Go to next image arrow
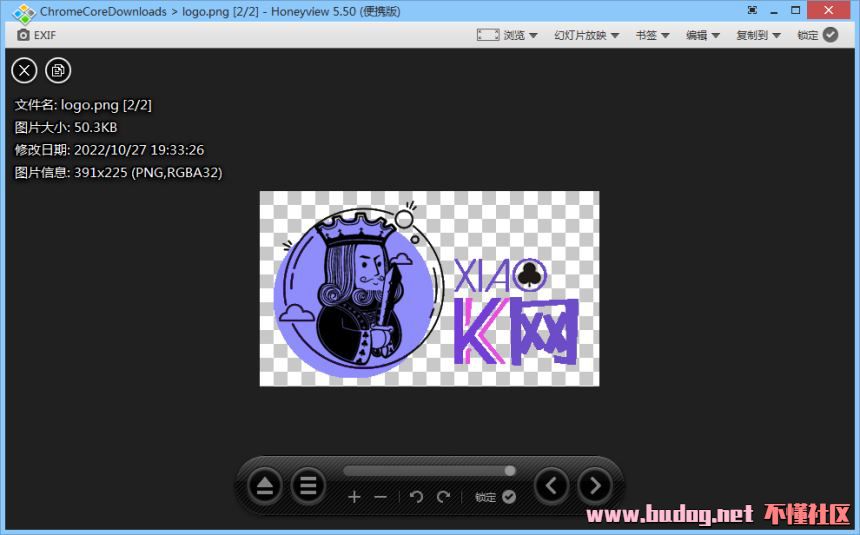Viewport: 860px width, 535px height. point(595,487)
